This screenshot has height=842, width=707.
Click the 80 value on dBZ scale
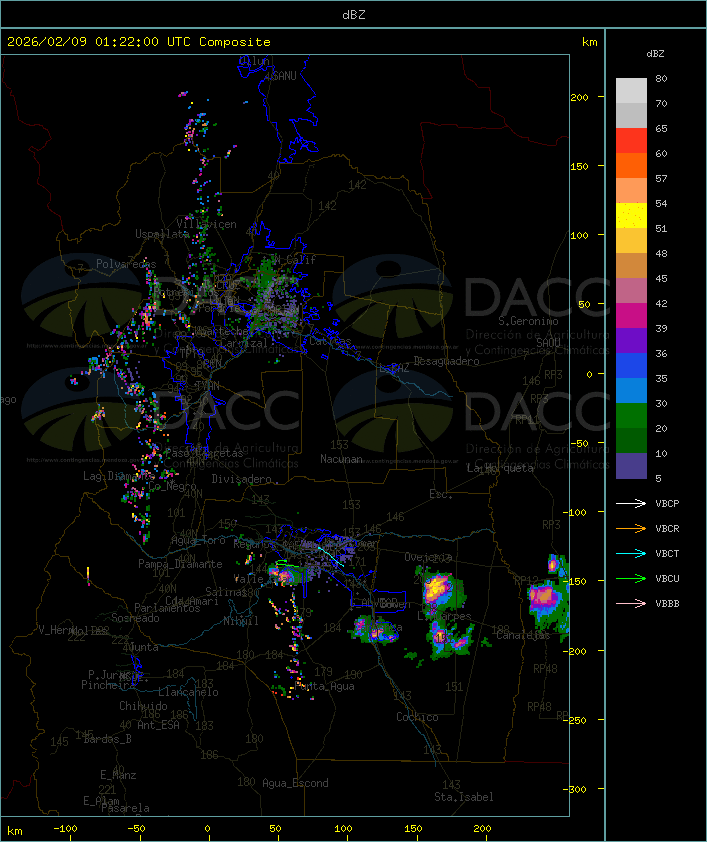point(661,78)
